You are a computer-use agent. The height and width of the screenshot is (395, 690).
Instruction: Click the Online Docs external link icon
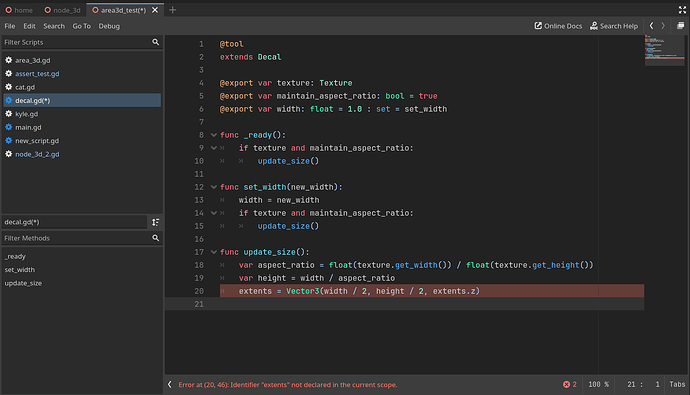538,26
